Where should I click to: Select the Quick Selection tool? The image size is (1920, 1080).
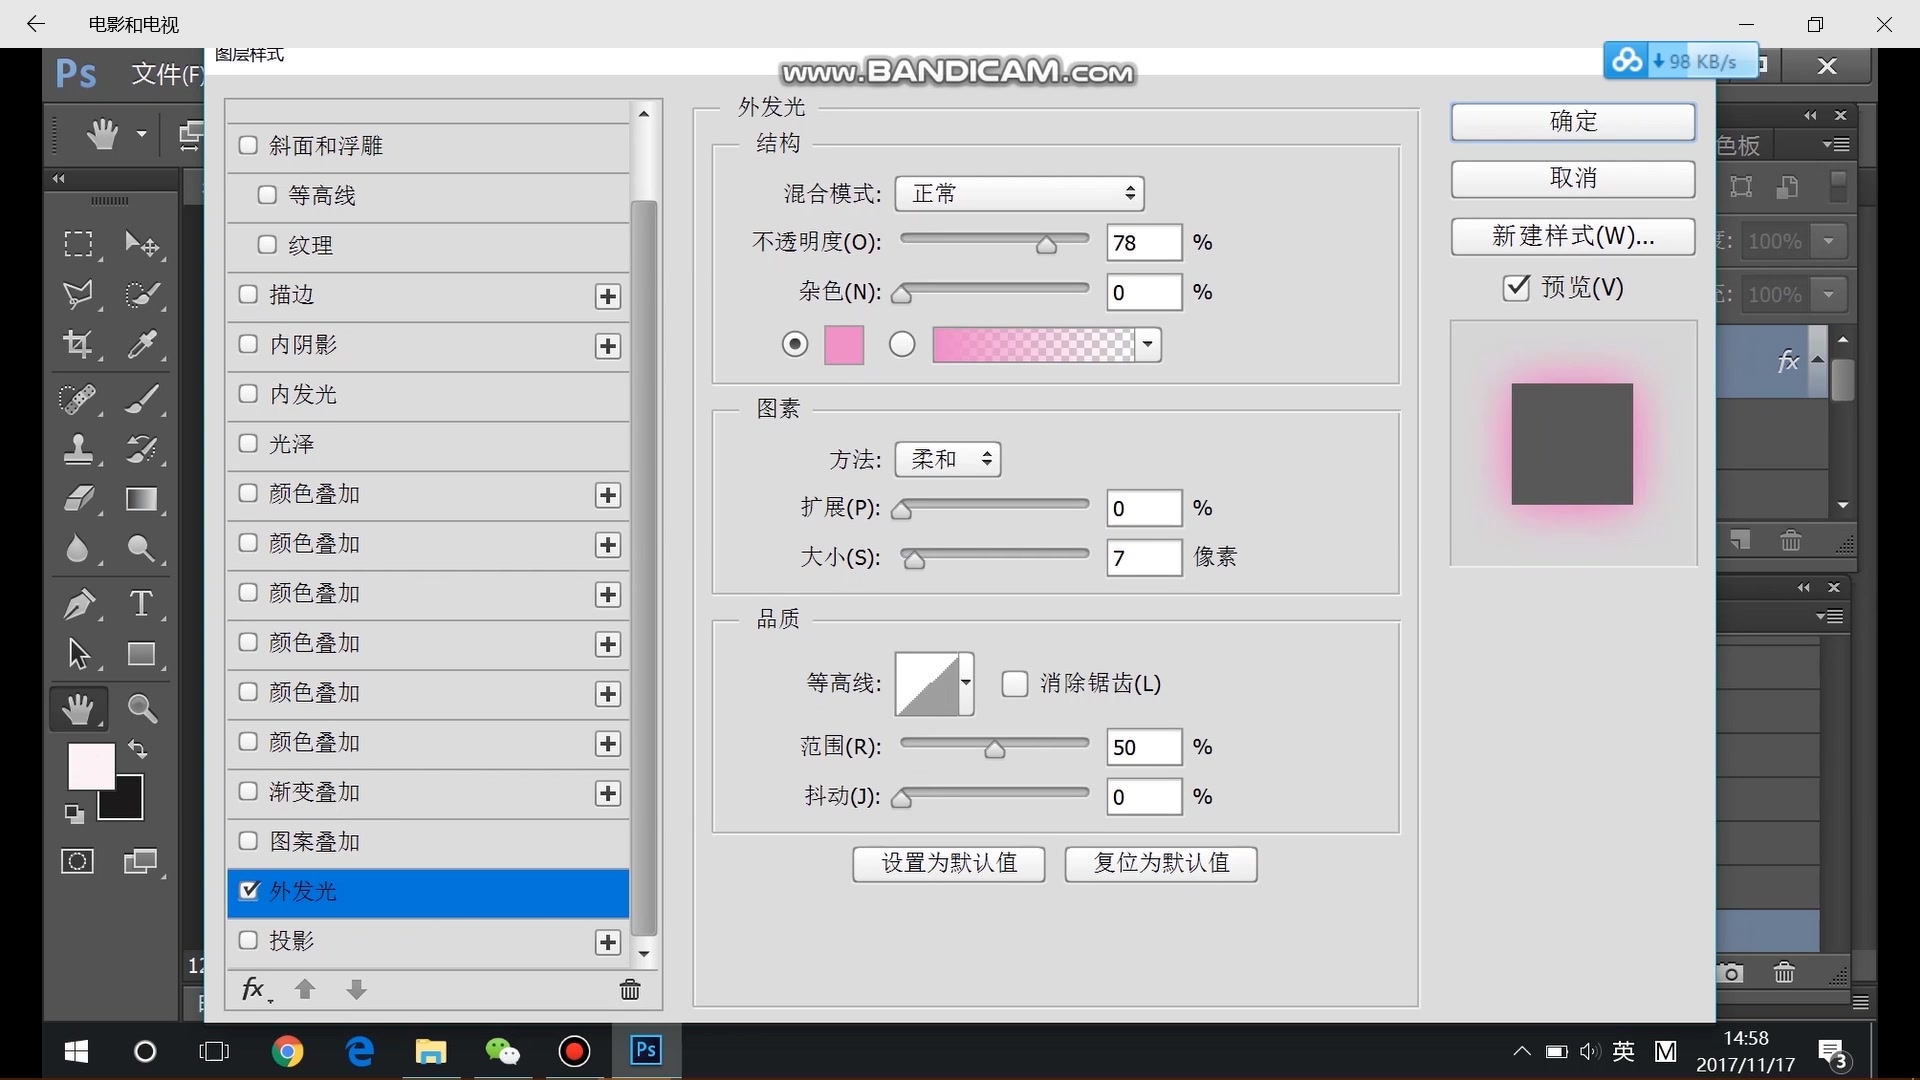[x=142, y=295]
